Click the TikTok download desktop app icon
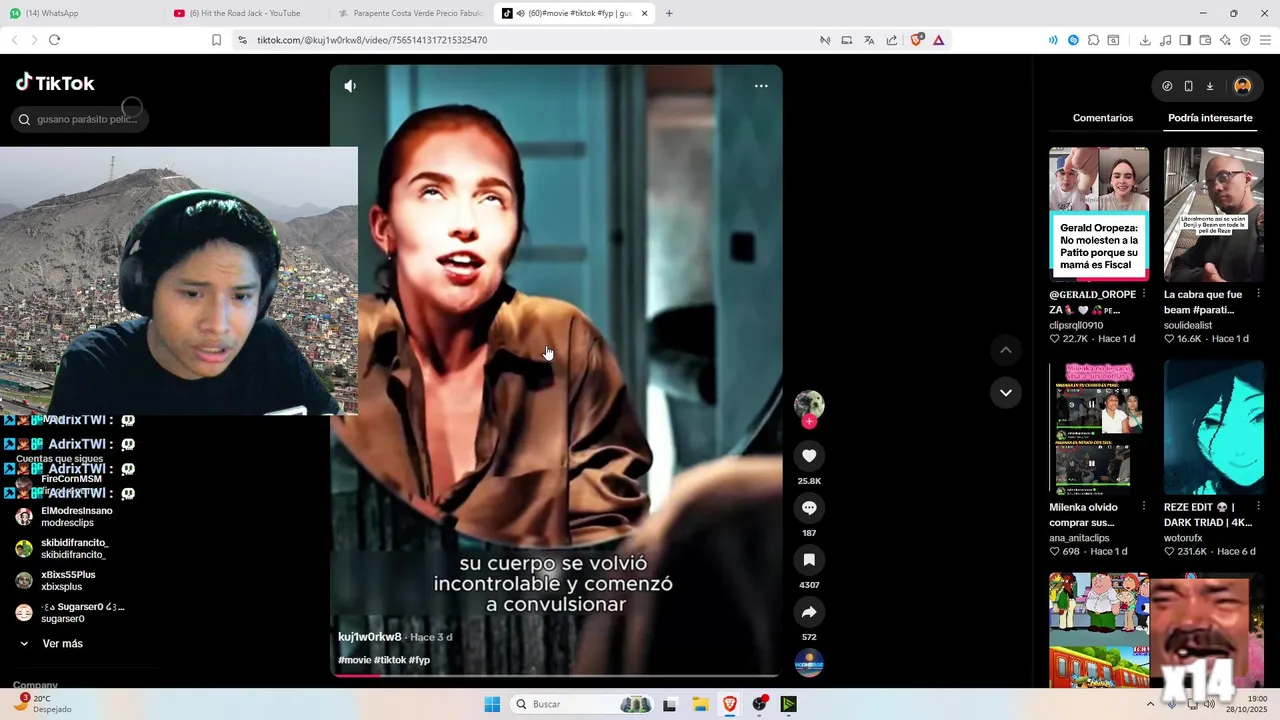Viewport: 1280px width, 720px height. pyautogui.click(x=1210, y=86)
